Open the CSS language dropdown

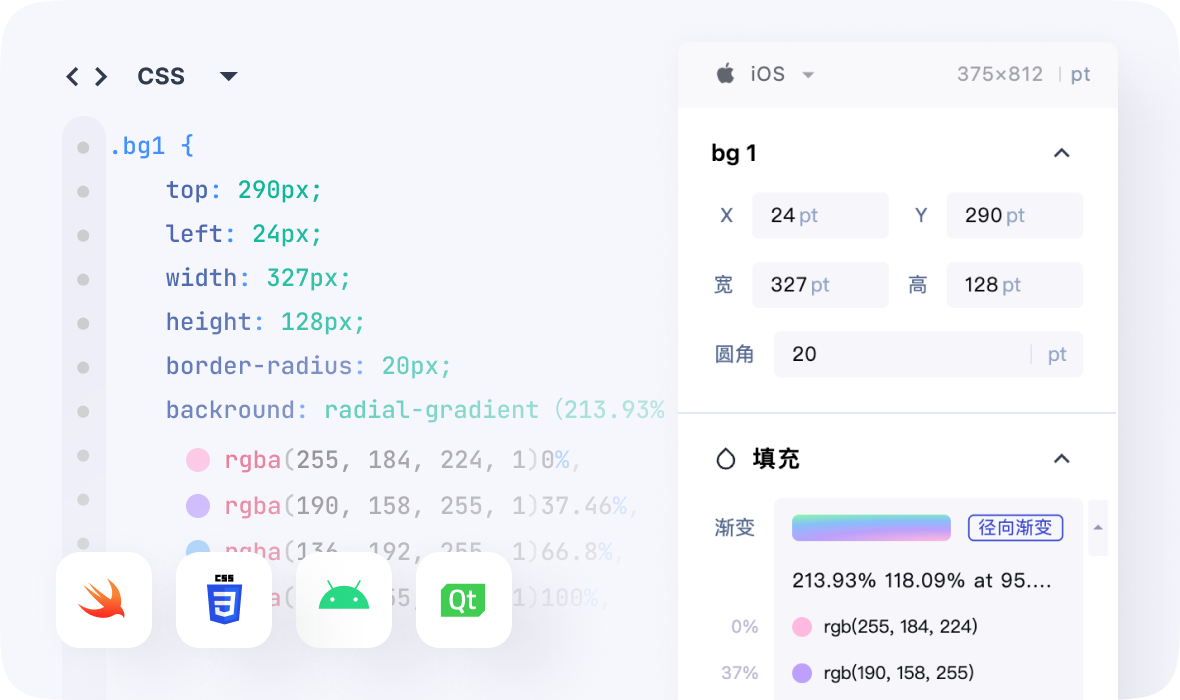pyautogui.click(x=228, y=77)
